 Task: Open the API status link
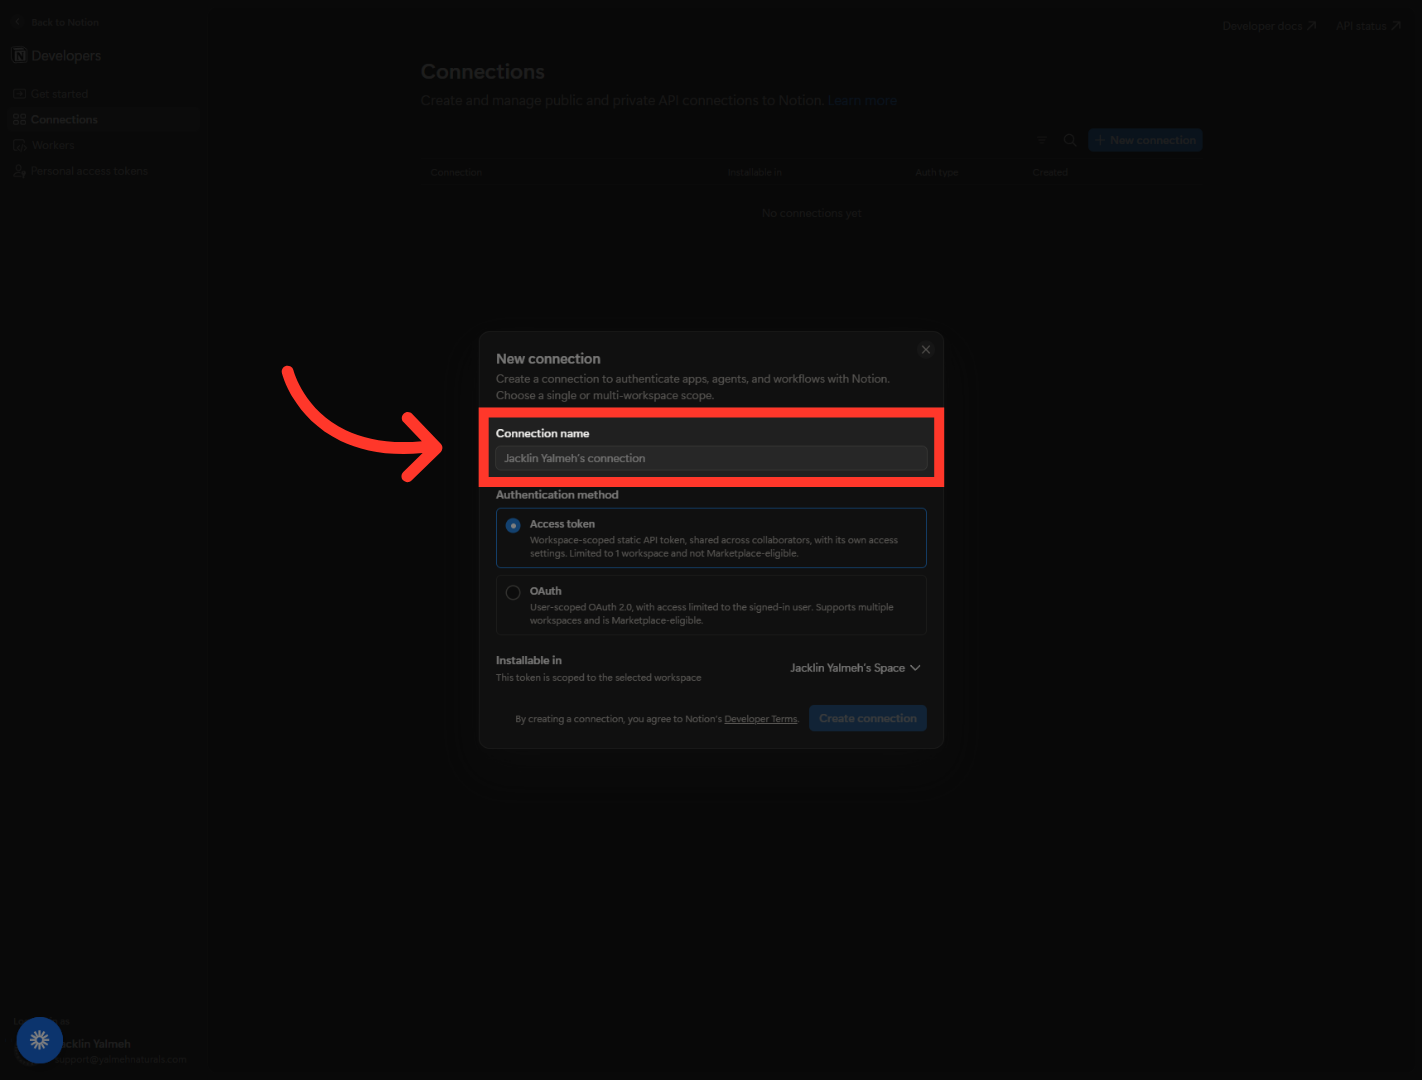point(1368,26)
